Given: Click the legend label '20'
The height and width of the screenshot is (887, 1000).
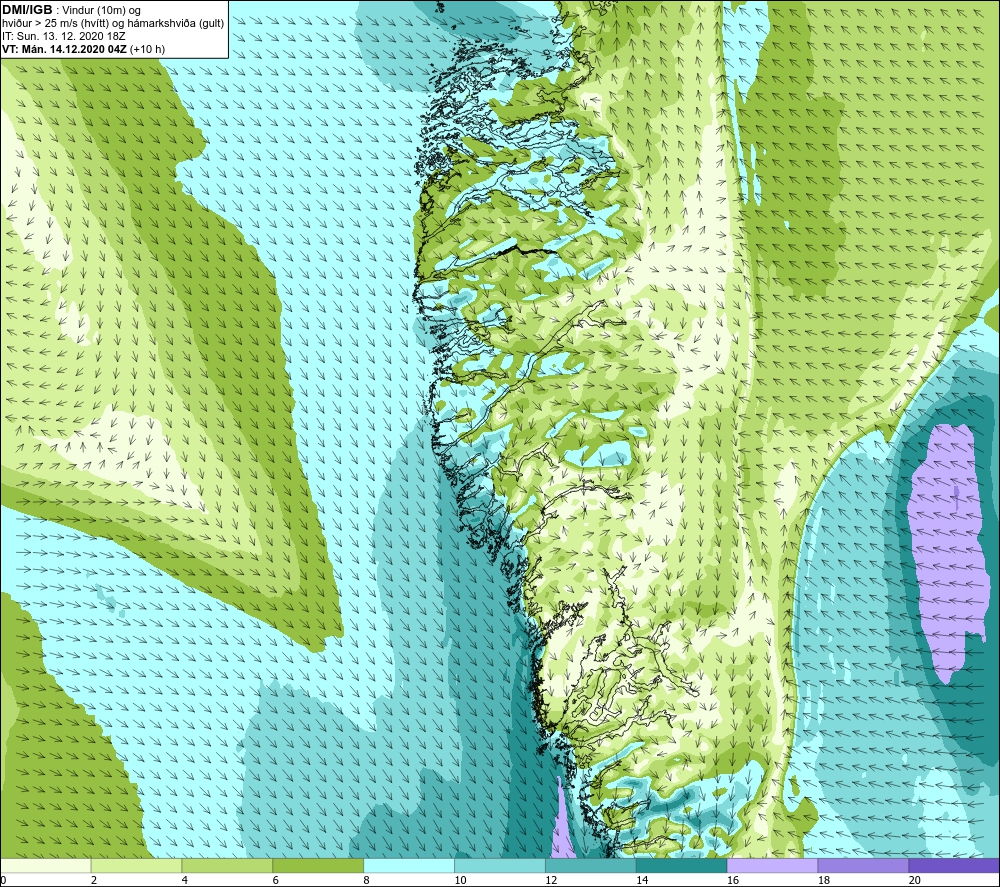Looking at the screenshot, I should point(915,880).
